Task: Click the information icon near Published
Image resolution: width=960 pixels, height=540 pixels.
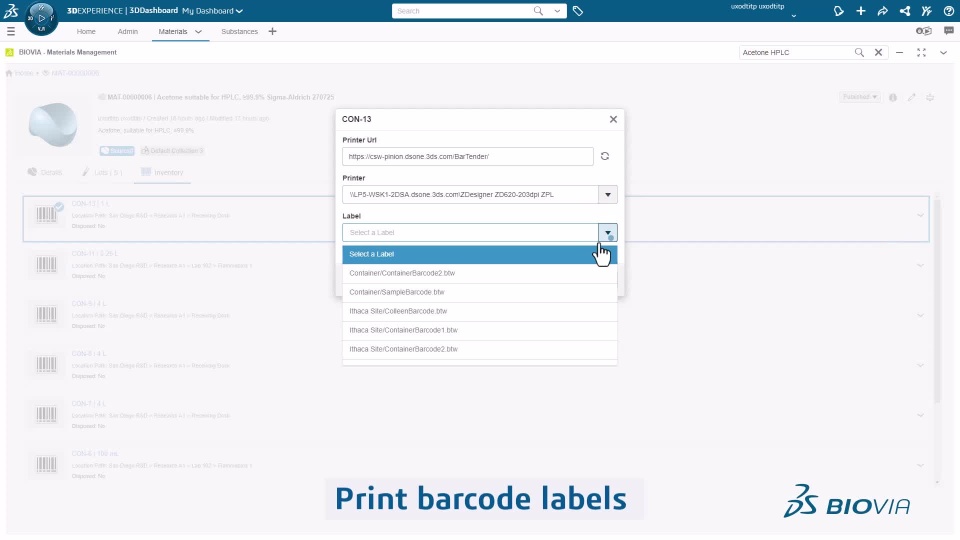Action: pyautogui.click(x=893, y=97)
